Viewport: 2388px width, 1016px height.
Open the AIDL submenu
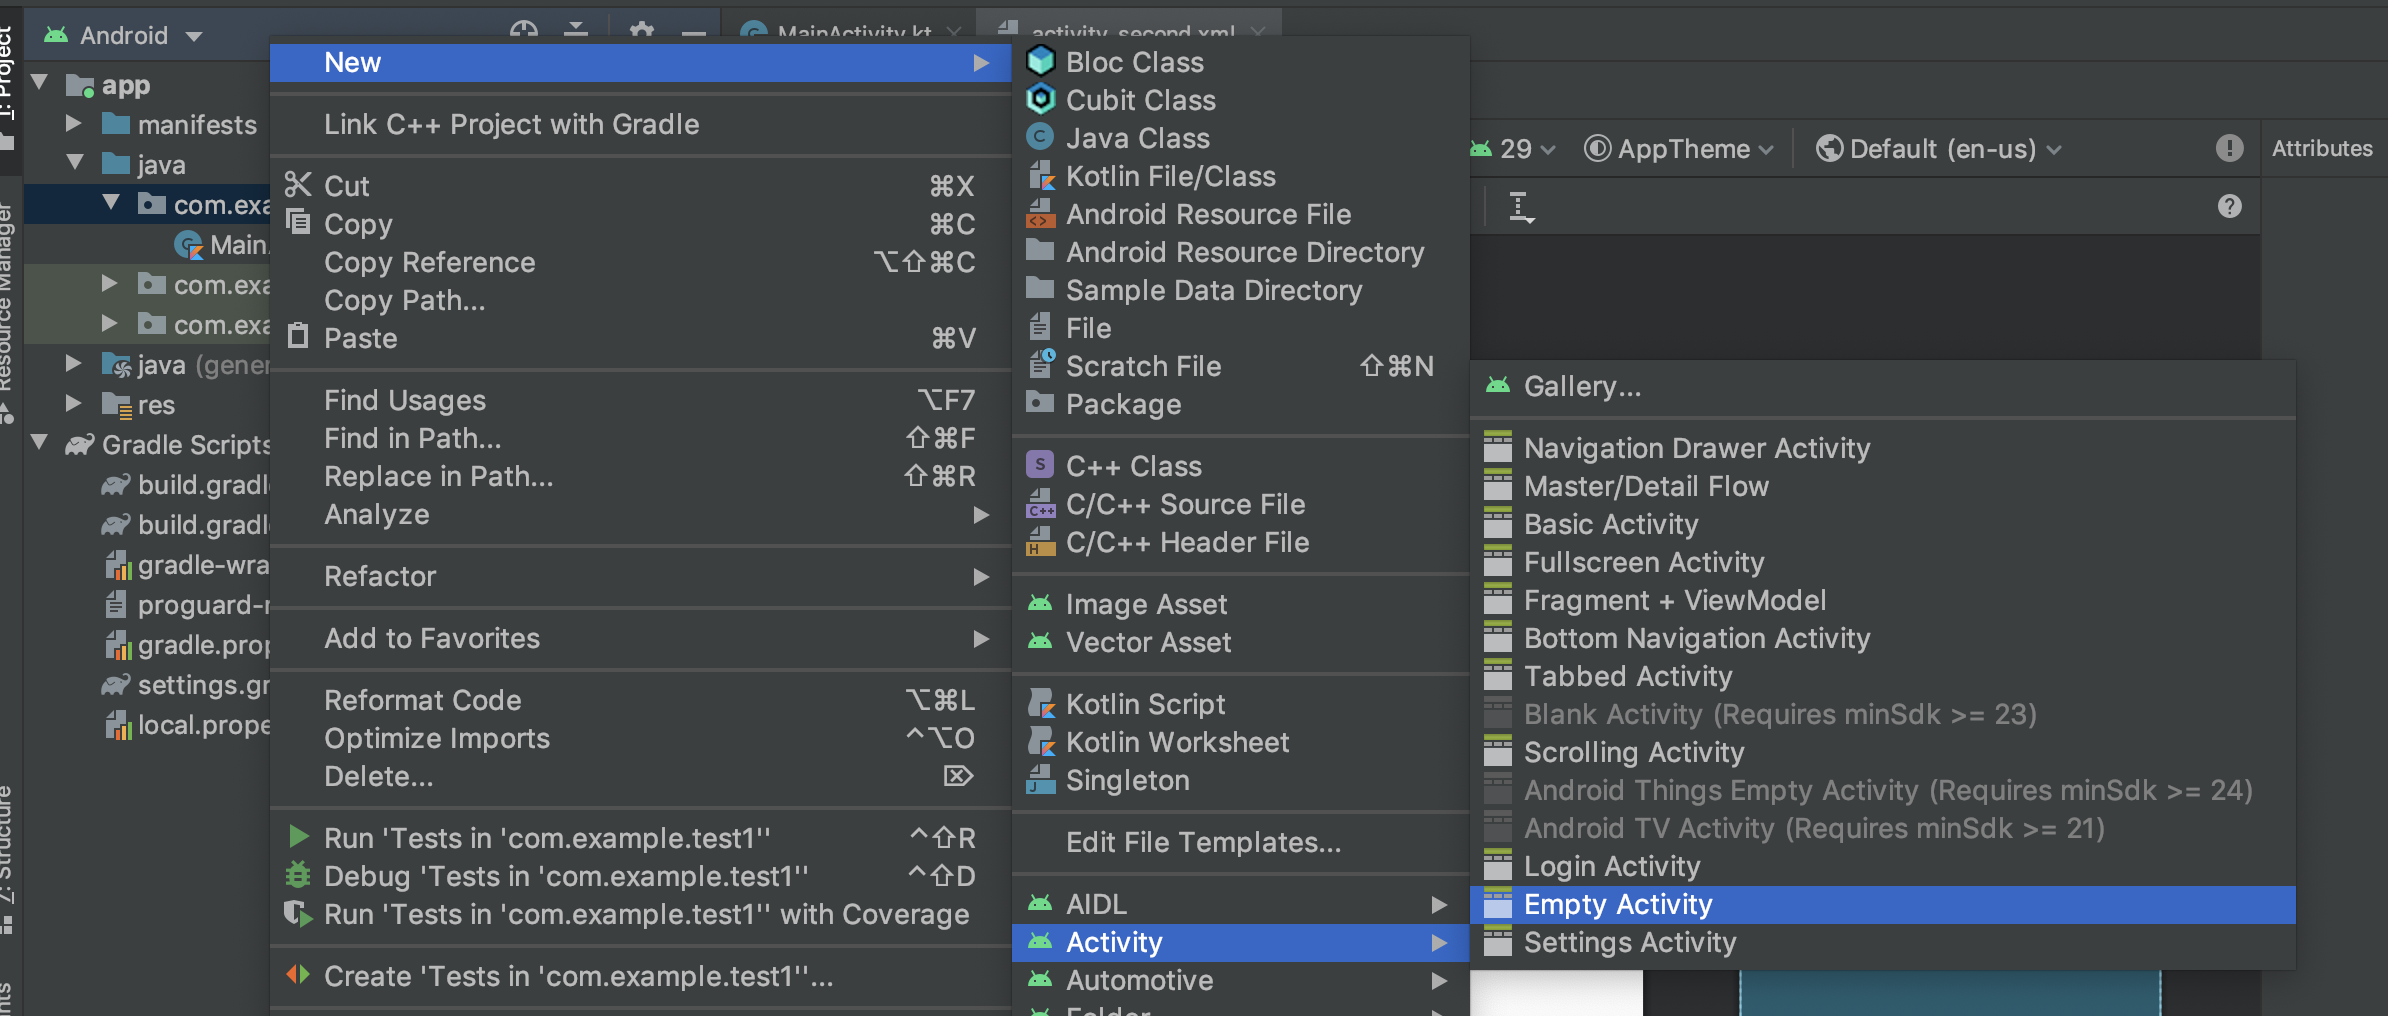click(1240, 904)
